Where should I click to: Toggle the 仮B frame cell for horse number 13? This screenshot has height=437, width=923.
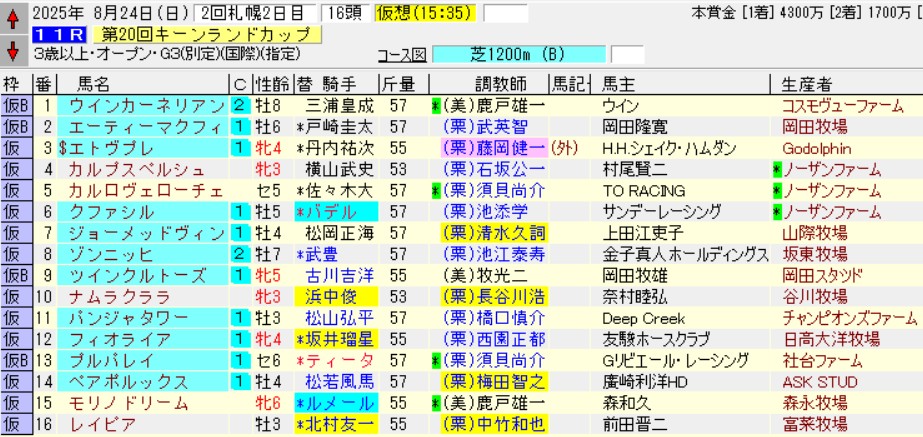[x=15, y=360]
